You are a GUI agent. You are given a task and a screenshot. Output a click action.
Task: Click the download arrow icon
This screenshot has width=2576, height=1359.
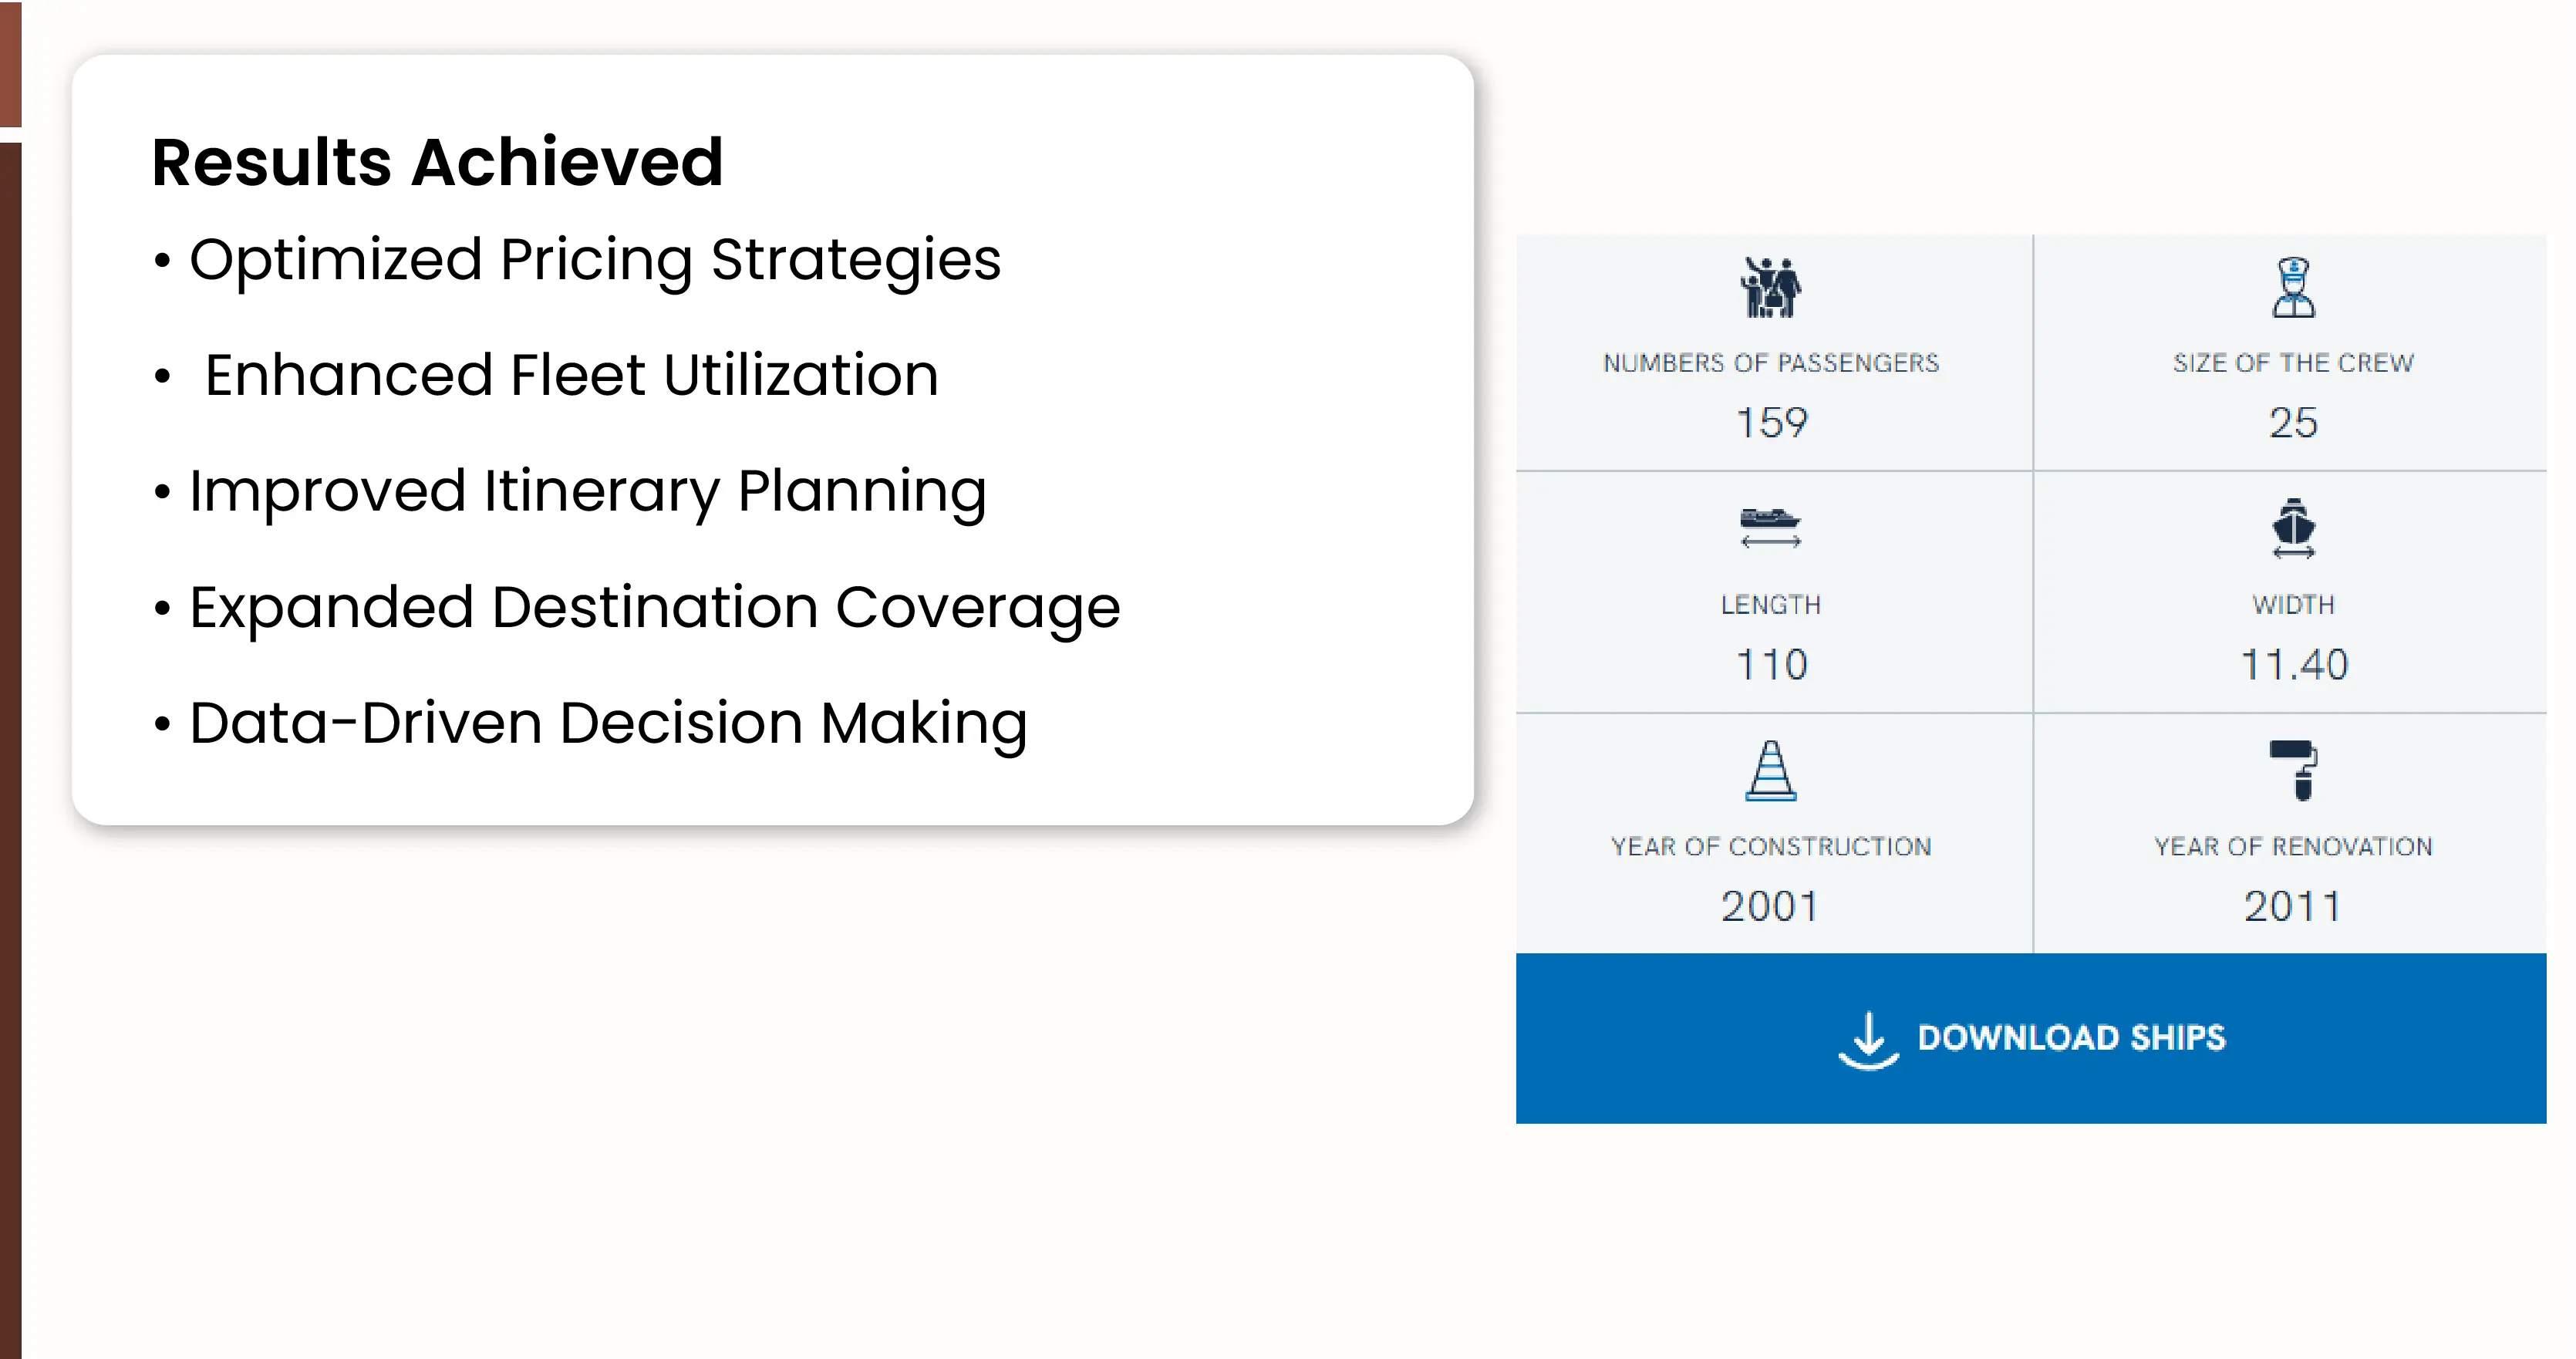[x=1867, y=1040]
